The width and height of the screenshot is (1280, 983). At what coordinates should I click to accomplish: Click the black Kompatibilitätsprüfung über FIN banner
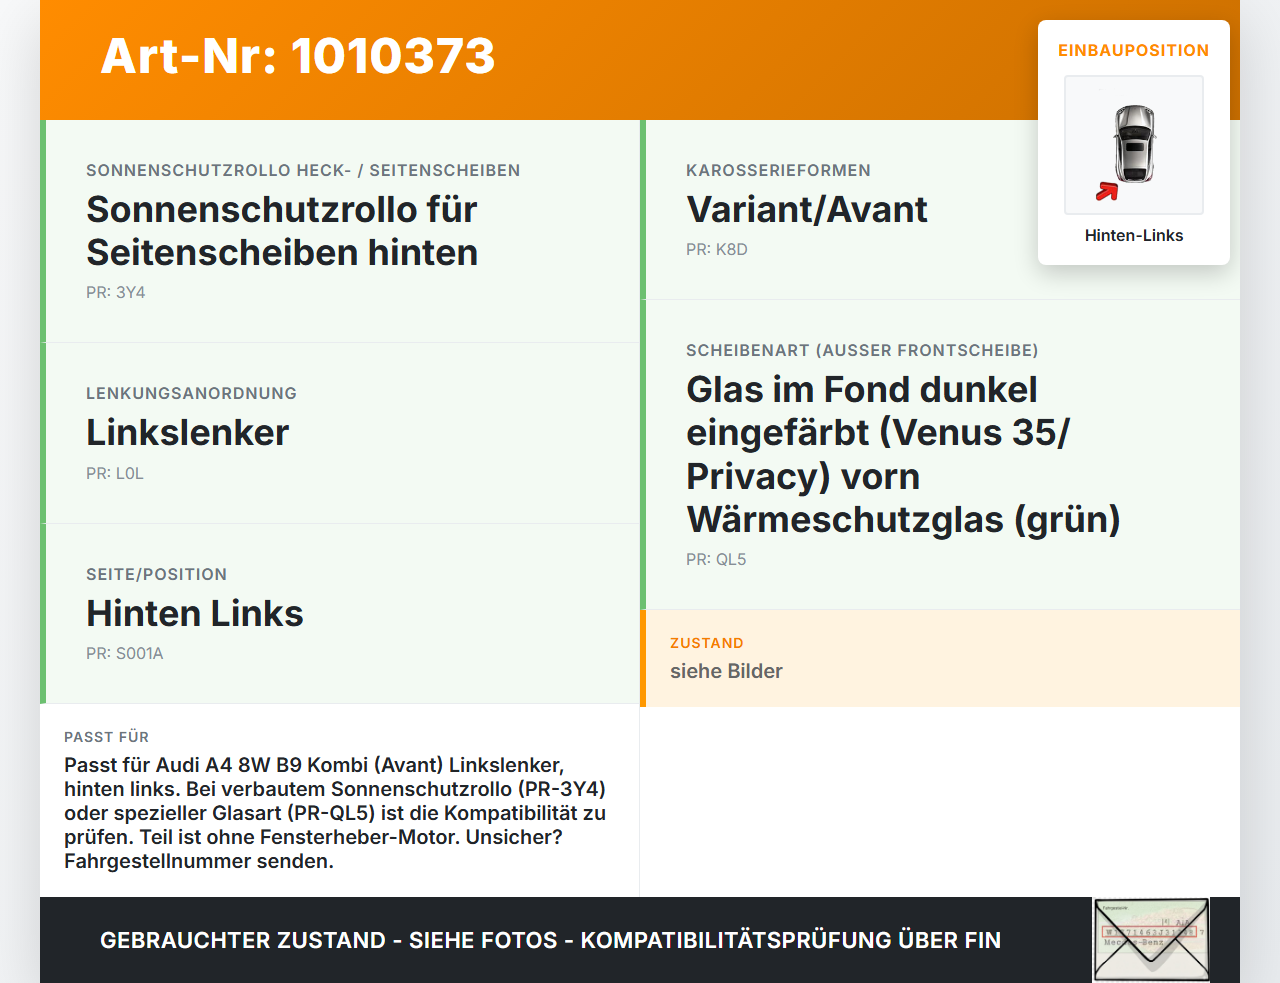(x=550, y=941)
